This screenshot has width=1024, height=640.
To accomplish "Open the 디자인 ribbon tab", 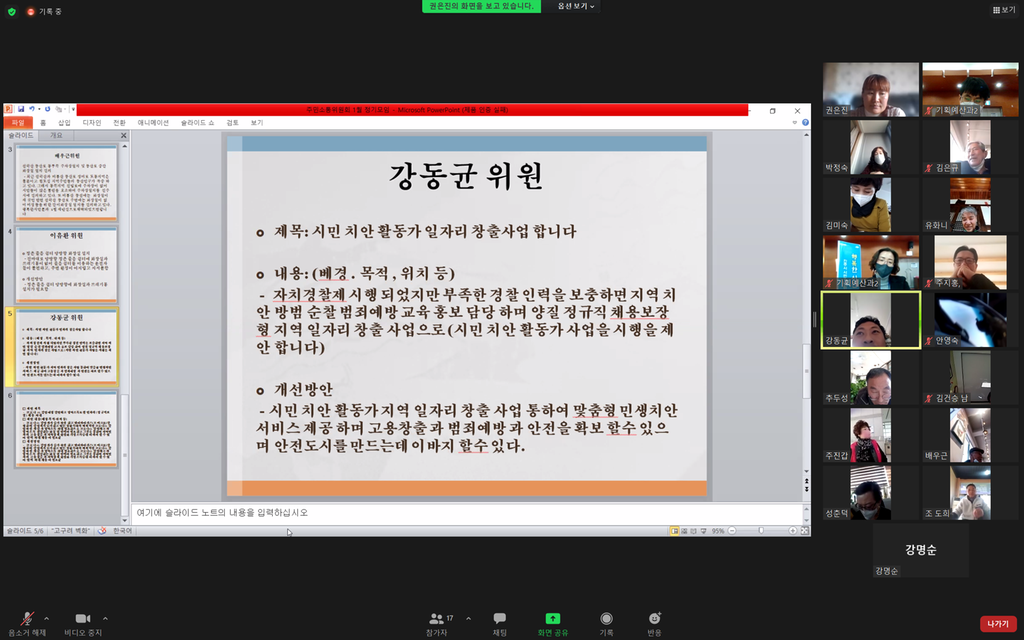I will point(92,123).
